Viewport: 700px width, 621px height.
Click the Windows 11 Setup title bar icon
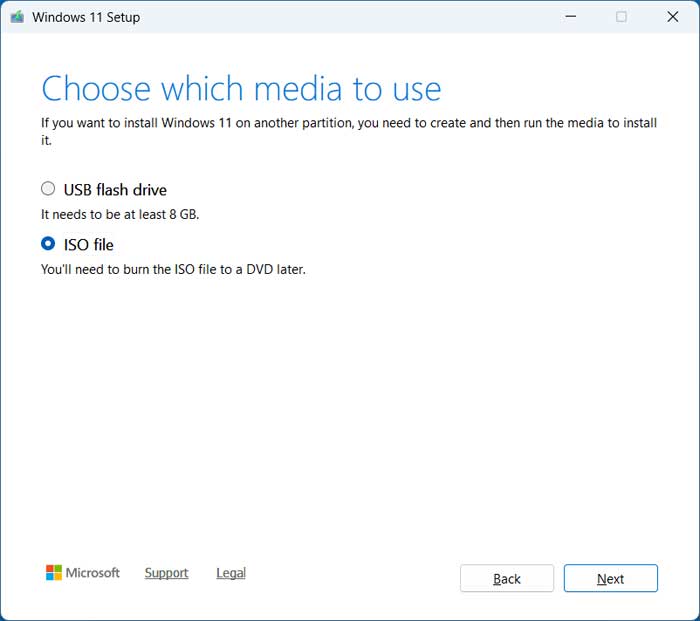(17, 17)
